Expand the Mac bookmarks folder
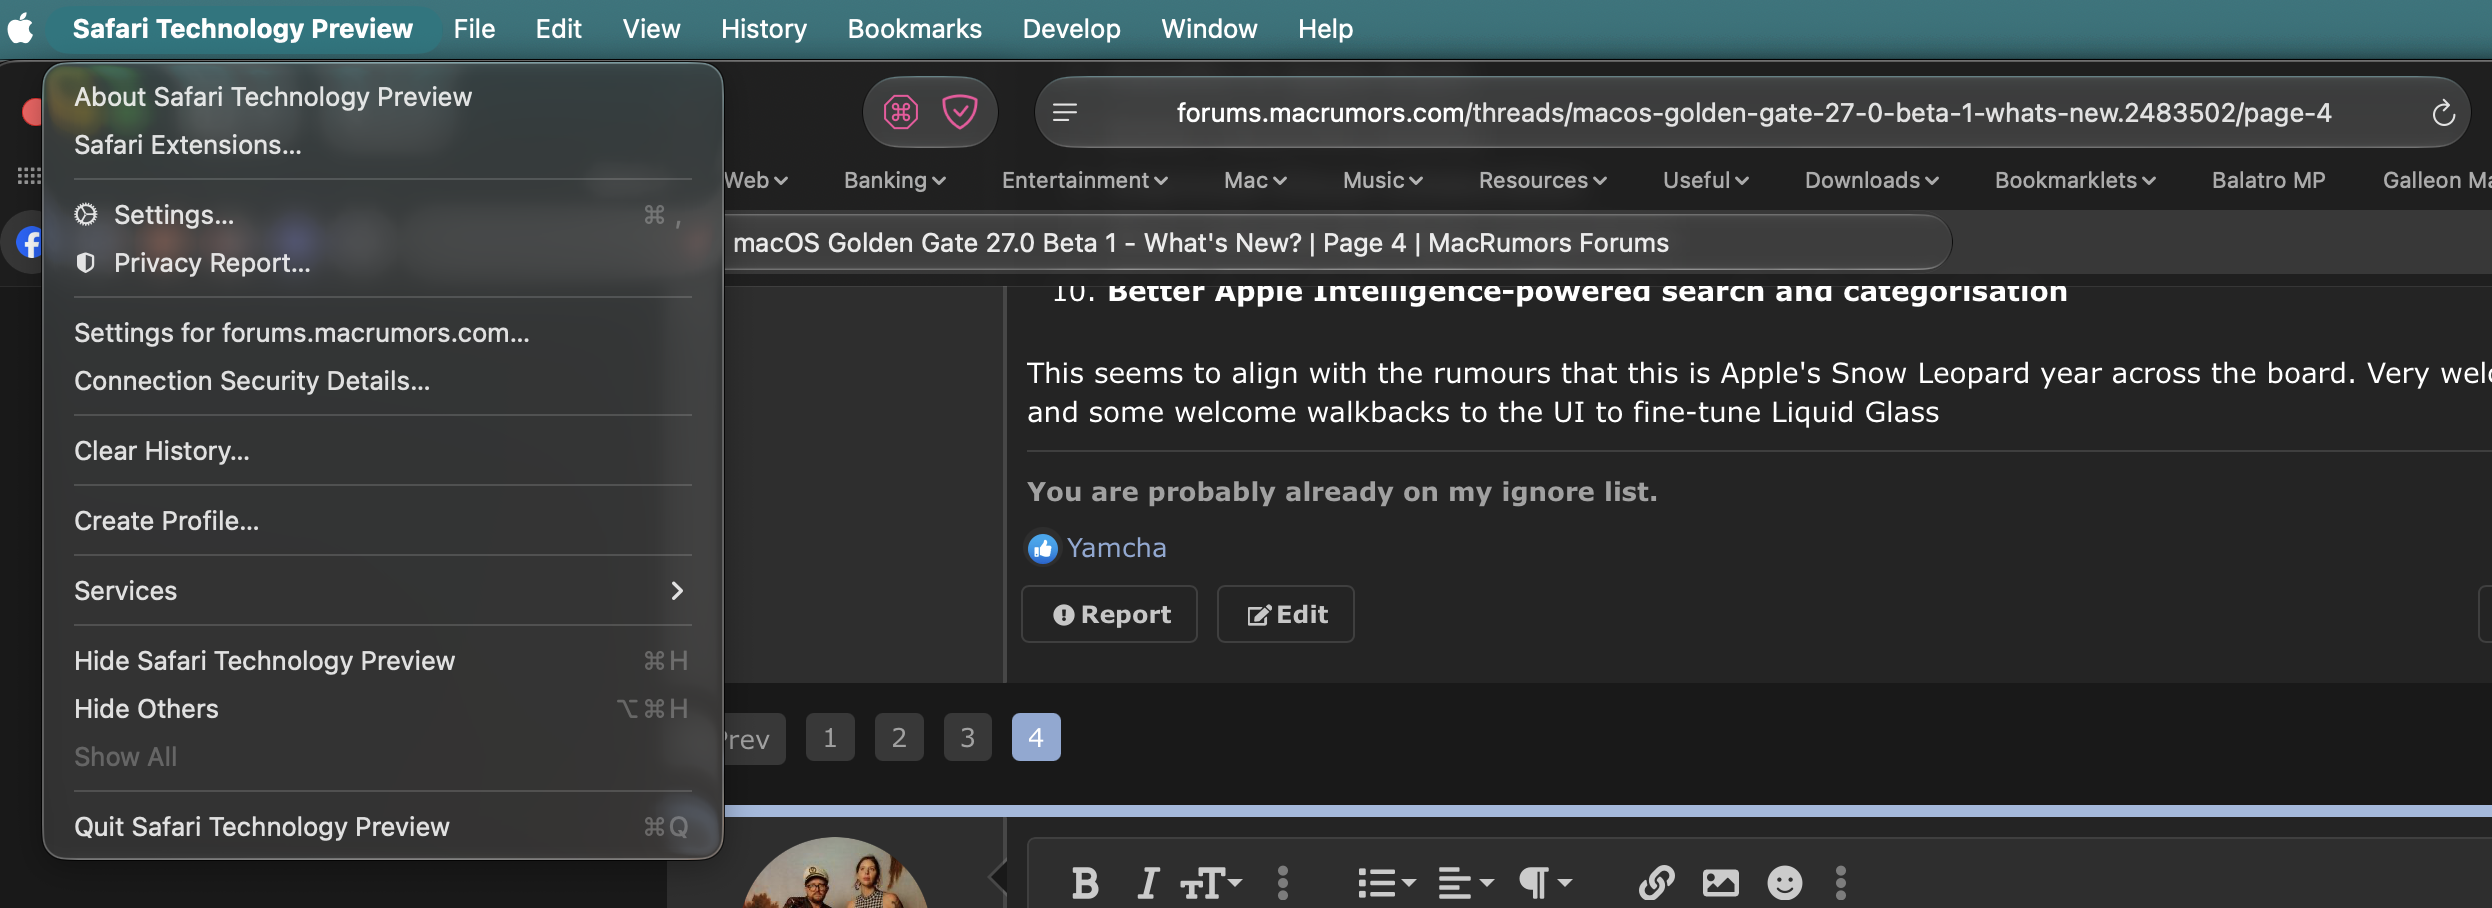 pyautogui.click(x=1255, y=180)
